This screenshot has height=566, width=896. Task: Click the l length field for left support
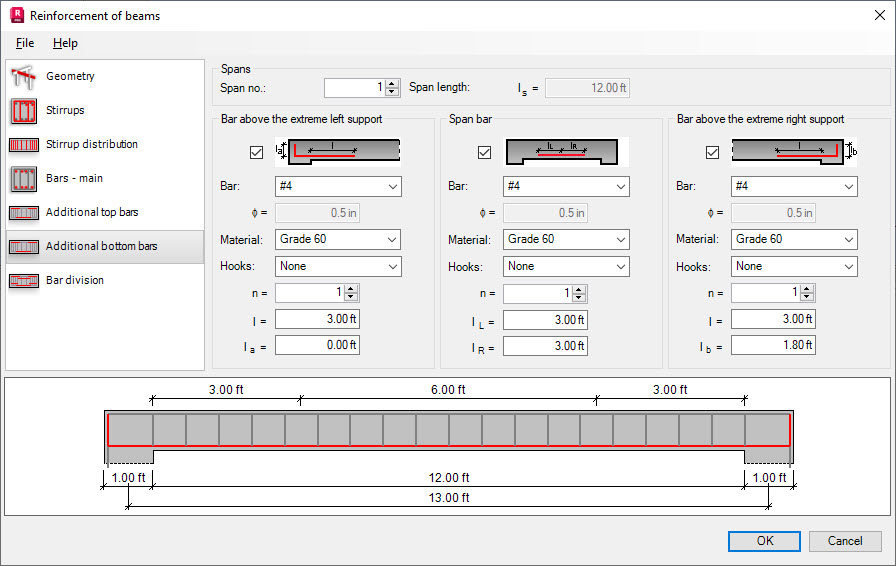pos(317,319)
